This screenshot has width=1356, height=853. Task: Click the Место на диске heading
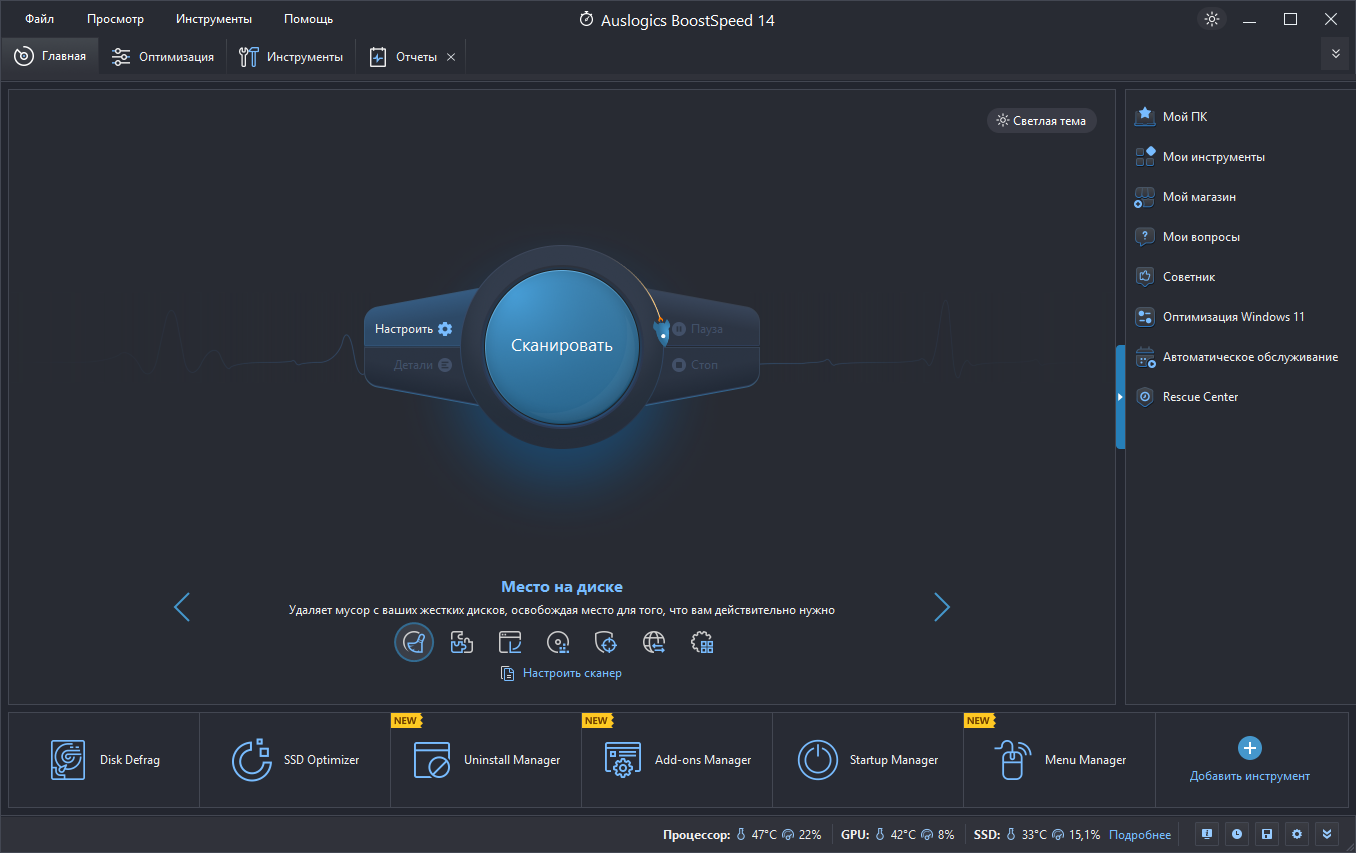(x=562, y=587)
